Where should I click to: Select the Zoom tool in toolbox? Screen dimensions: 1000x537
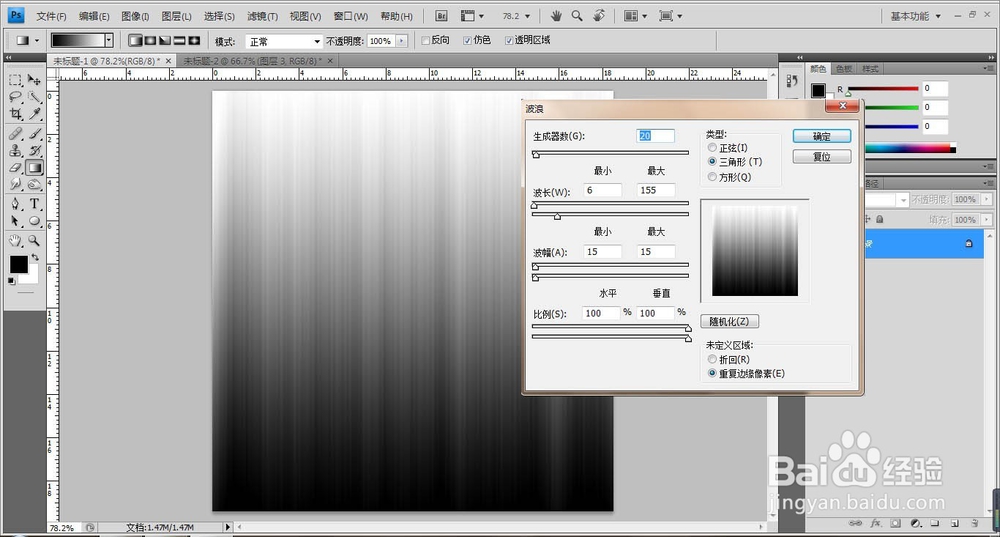point(34,240)
